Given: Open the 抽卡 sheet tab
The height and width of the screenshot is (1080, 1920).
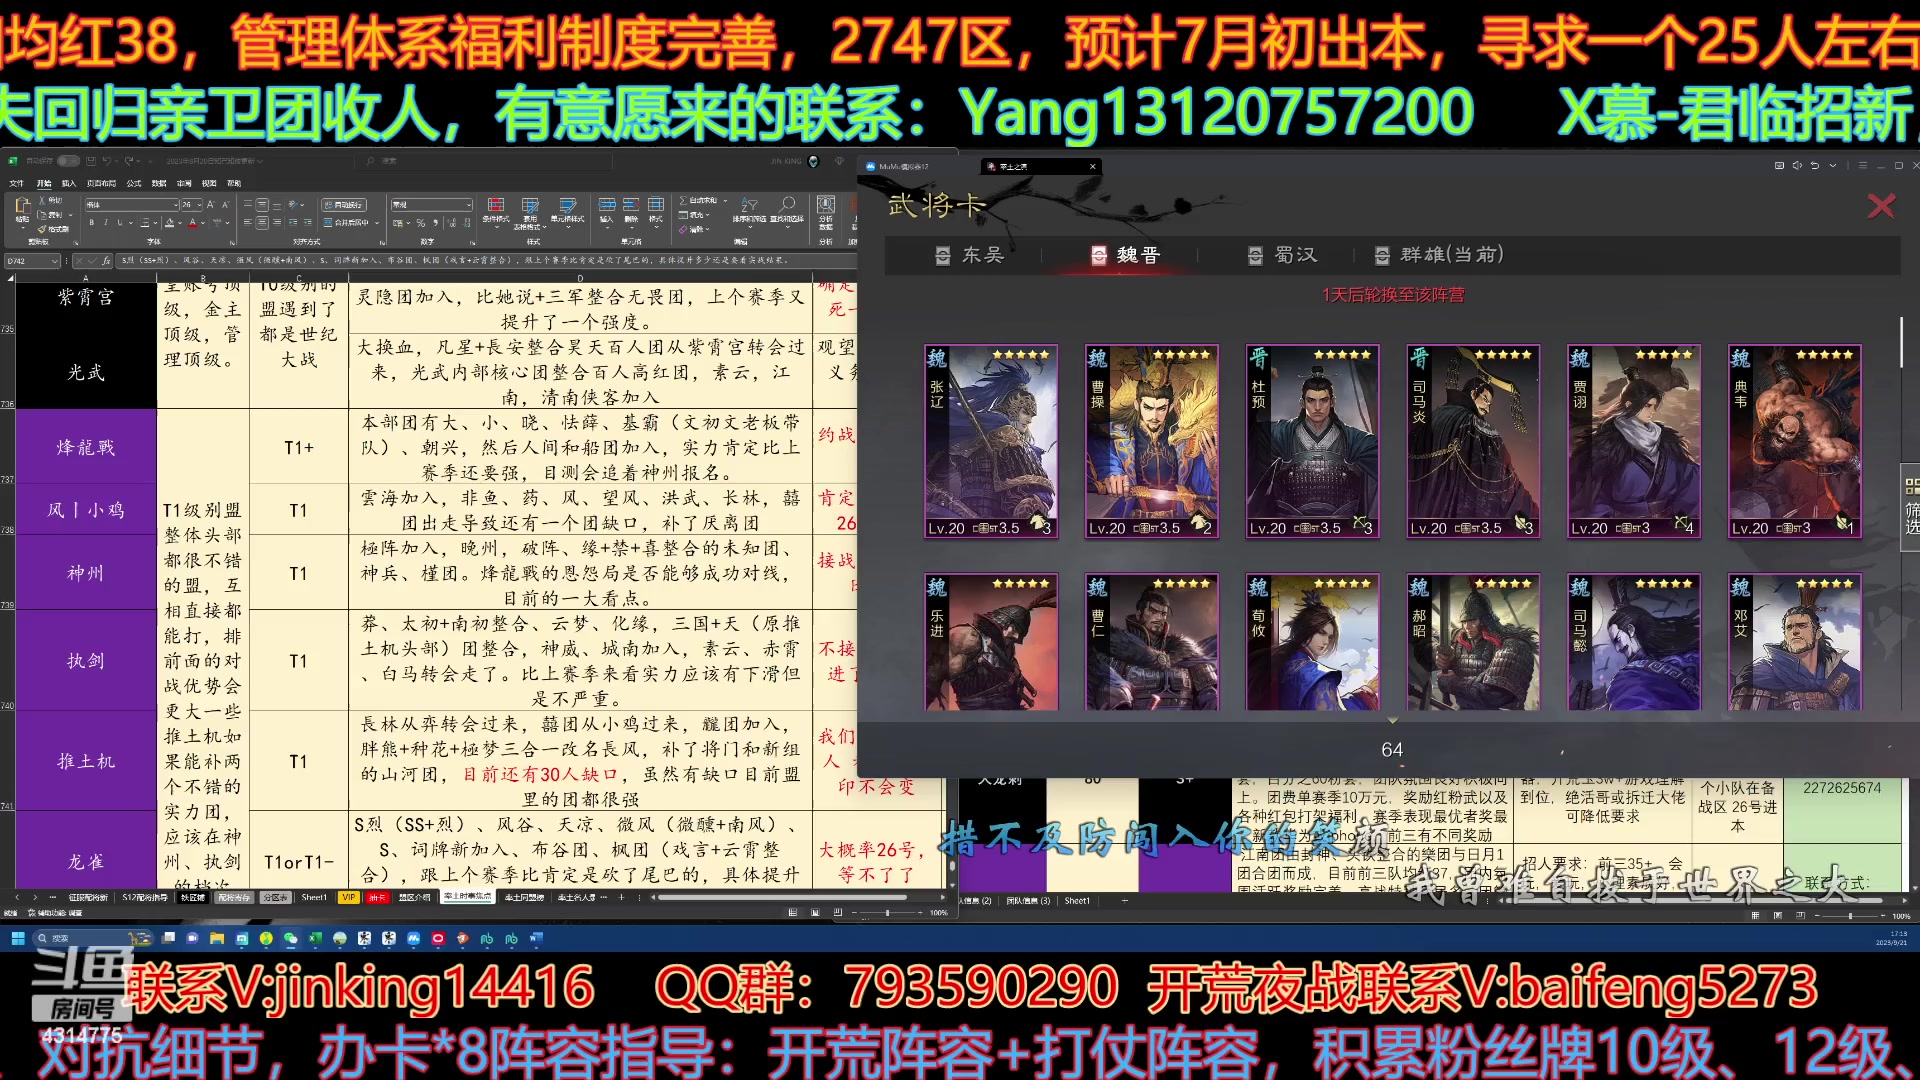Looking at the screenshot, I should coord(377,897).
